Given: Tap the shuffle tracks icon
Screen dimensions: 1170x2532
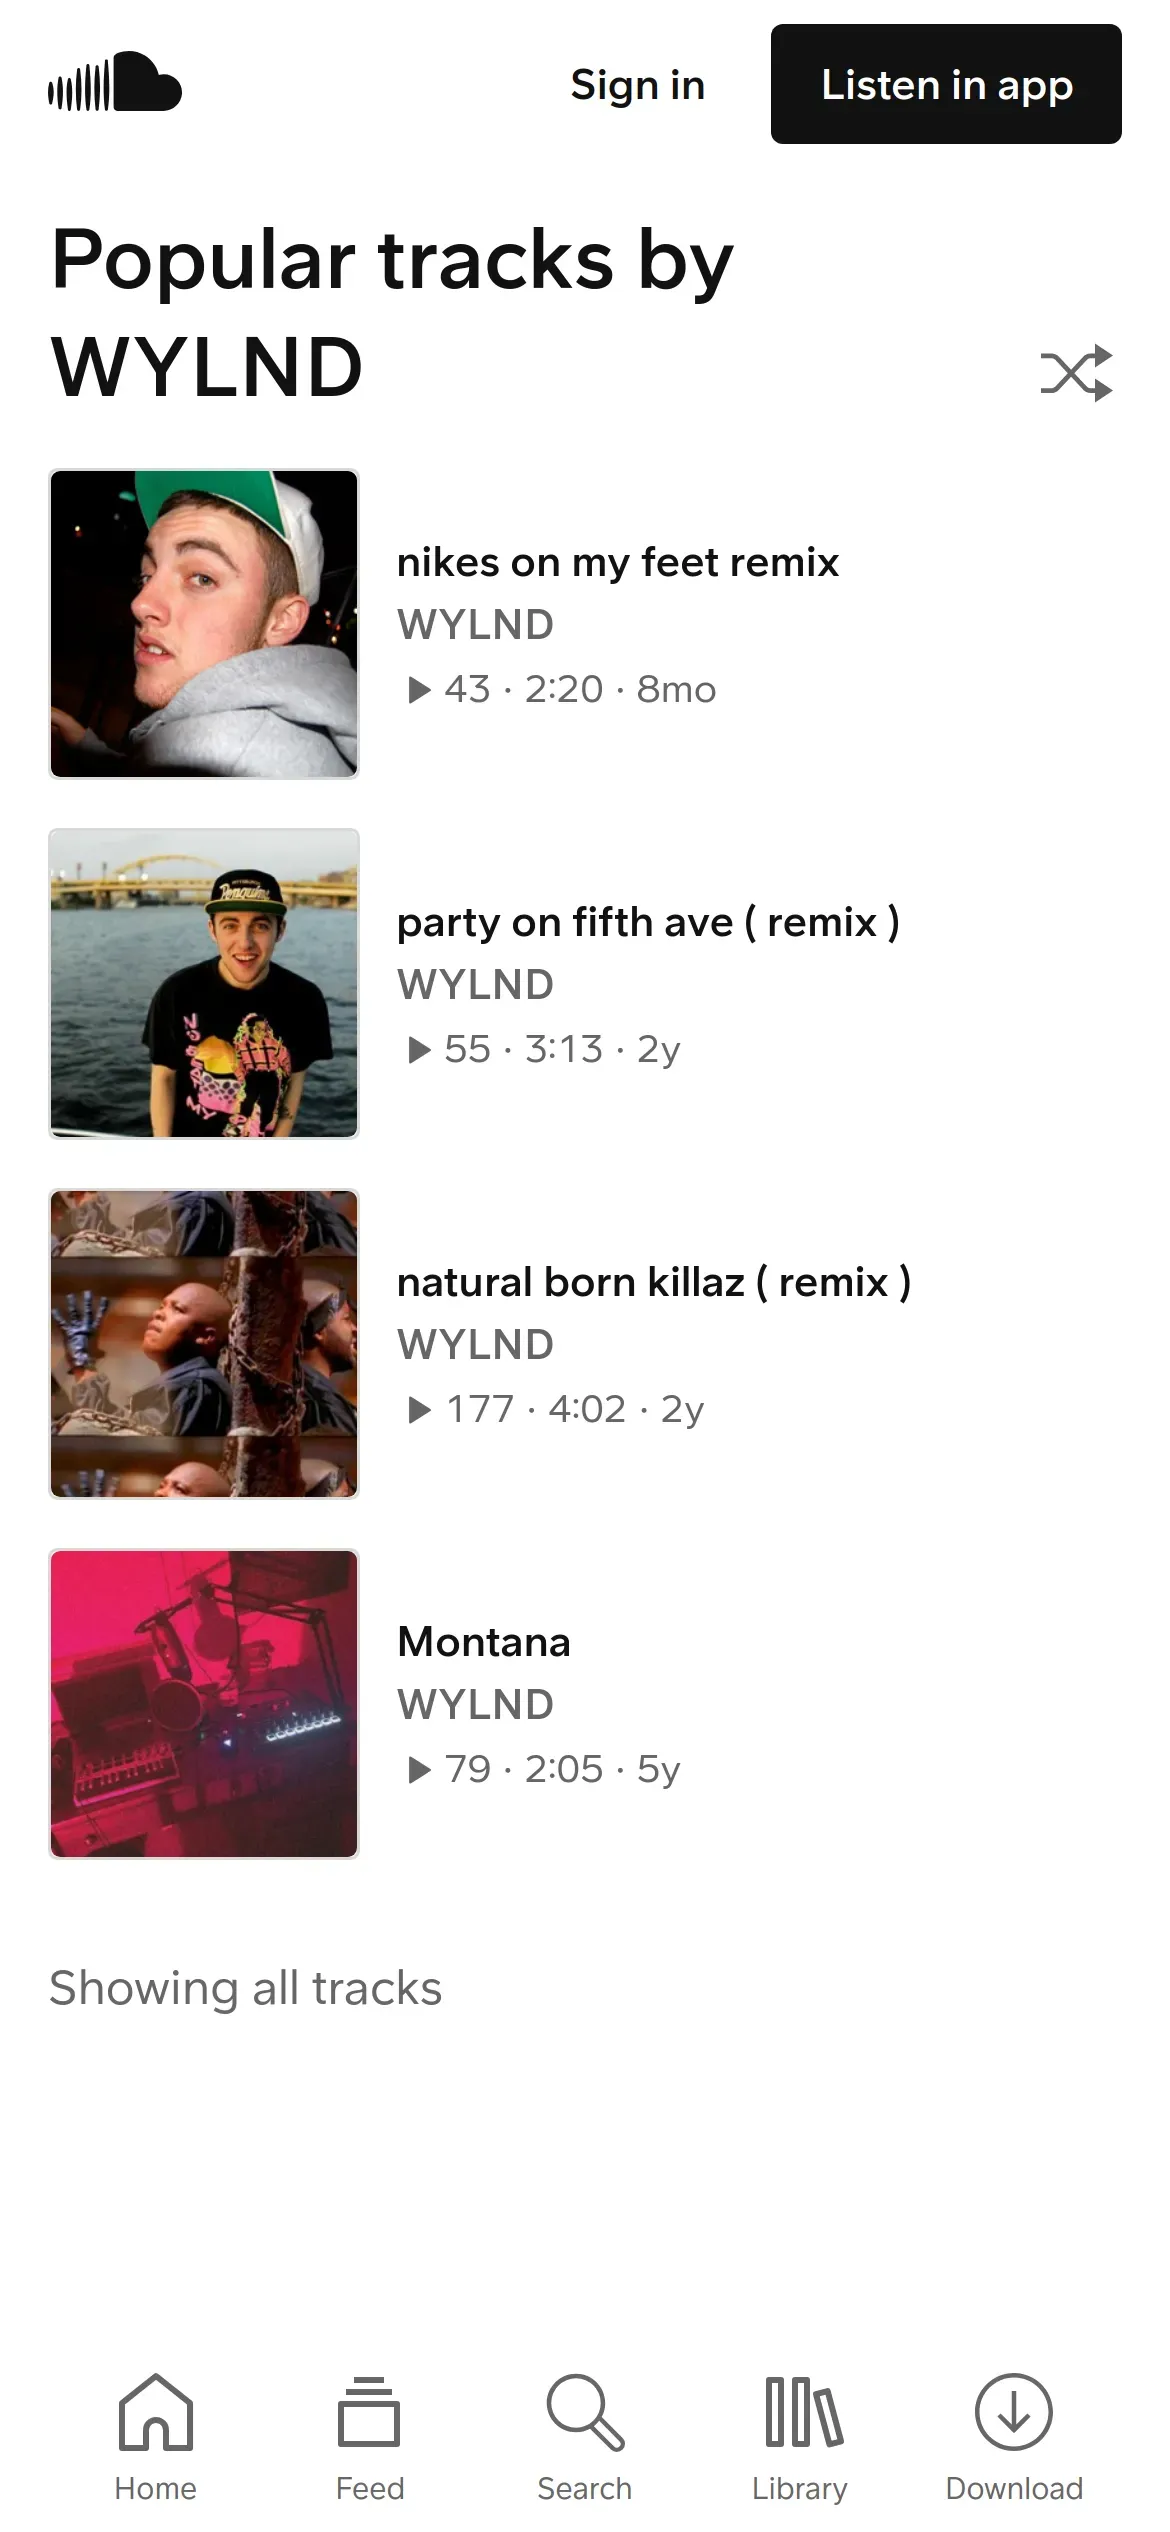Looking at the screenshot, I should [x=1076, y=373].
